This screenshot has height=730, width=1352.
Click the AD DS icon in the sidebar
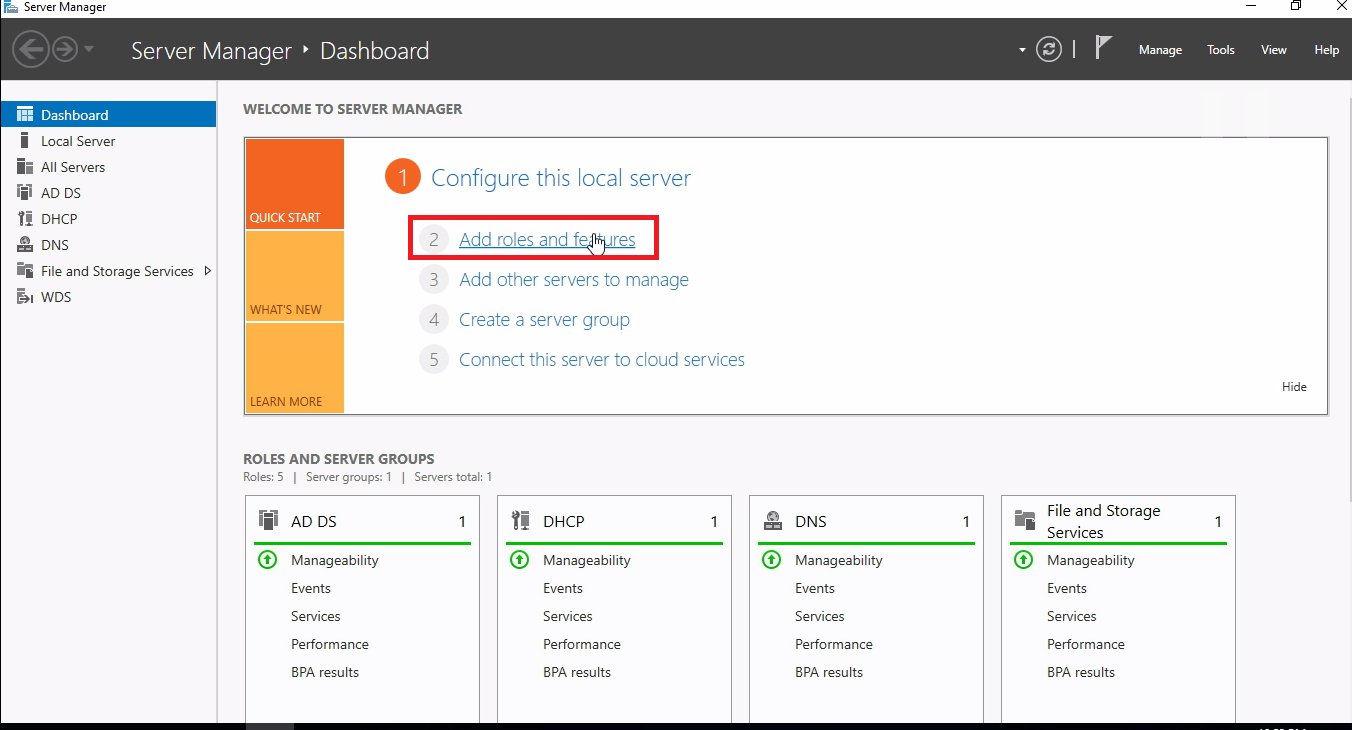pos(25,193)
